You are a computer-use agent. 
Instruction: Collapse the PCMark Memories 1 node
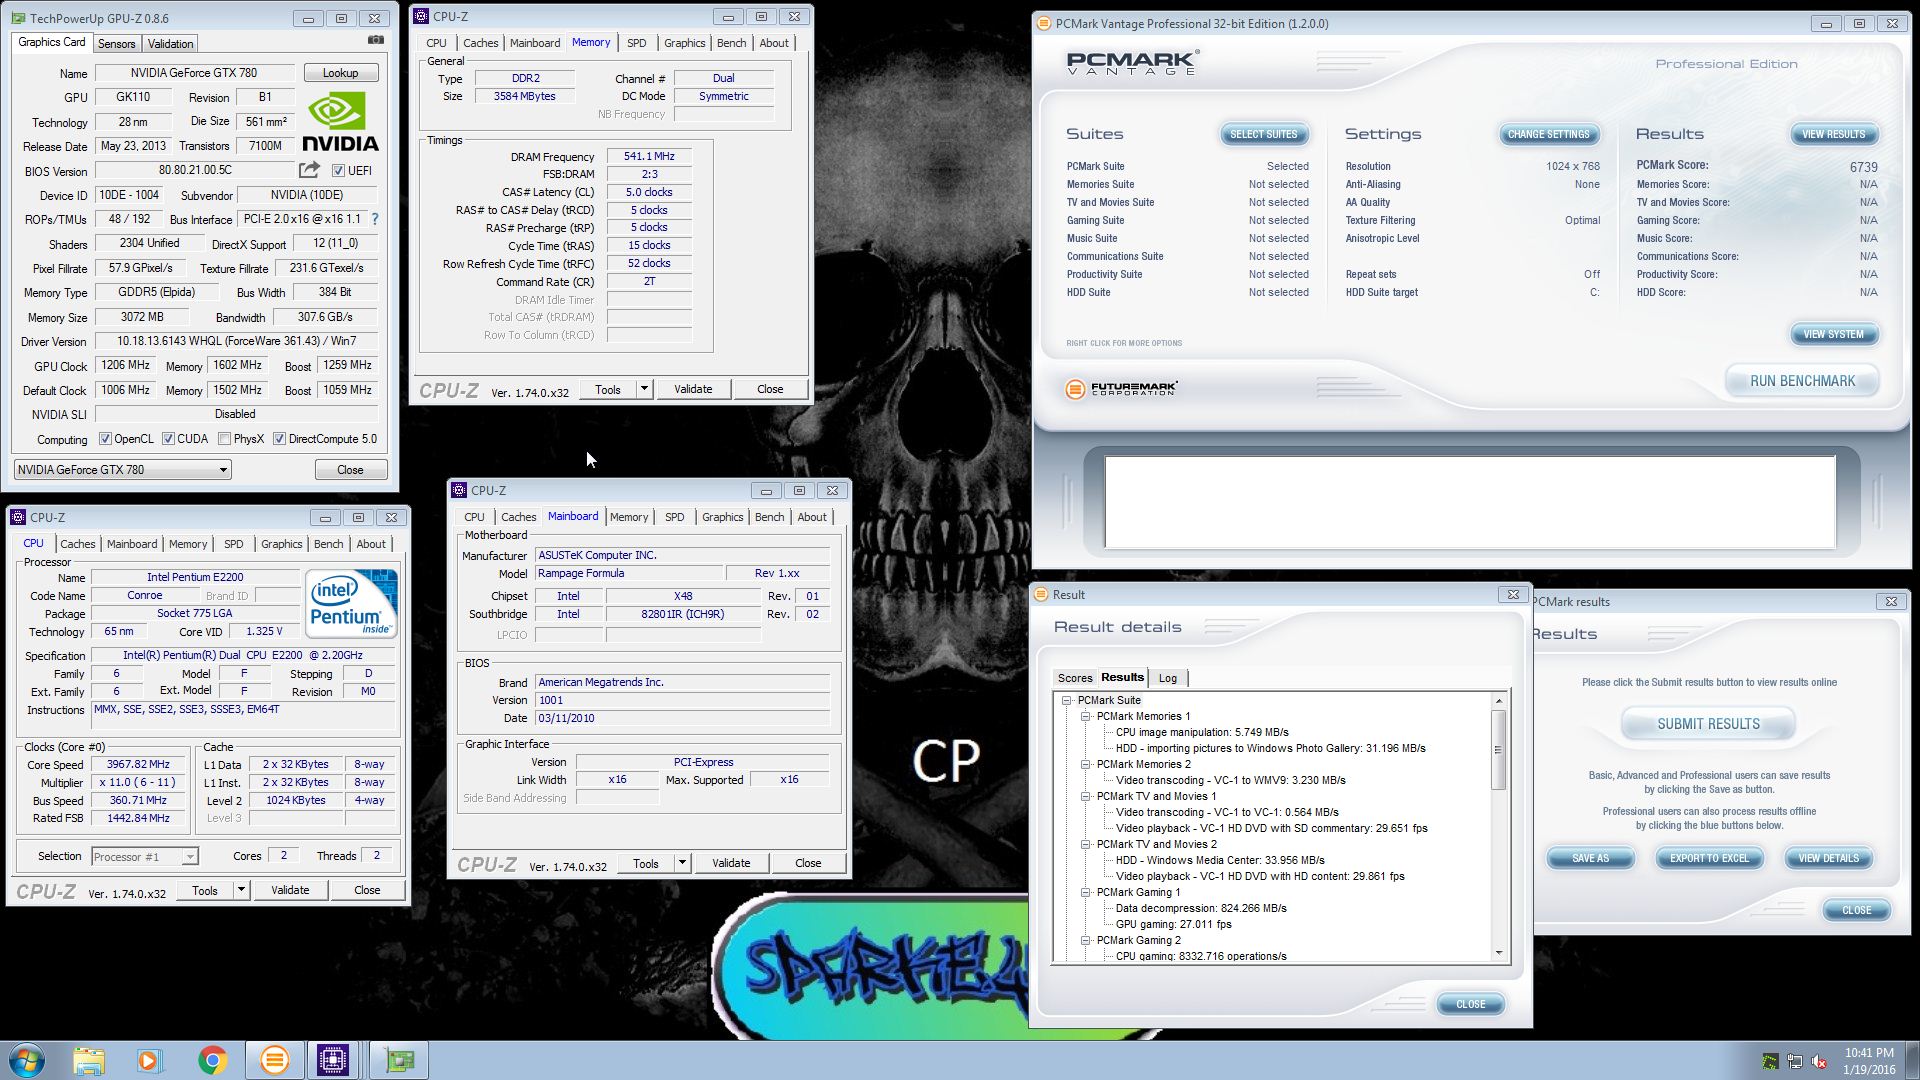click(x=1086, y=716)
